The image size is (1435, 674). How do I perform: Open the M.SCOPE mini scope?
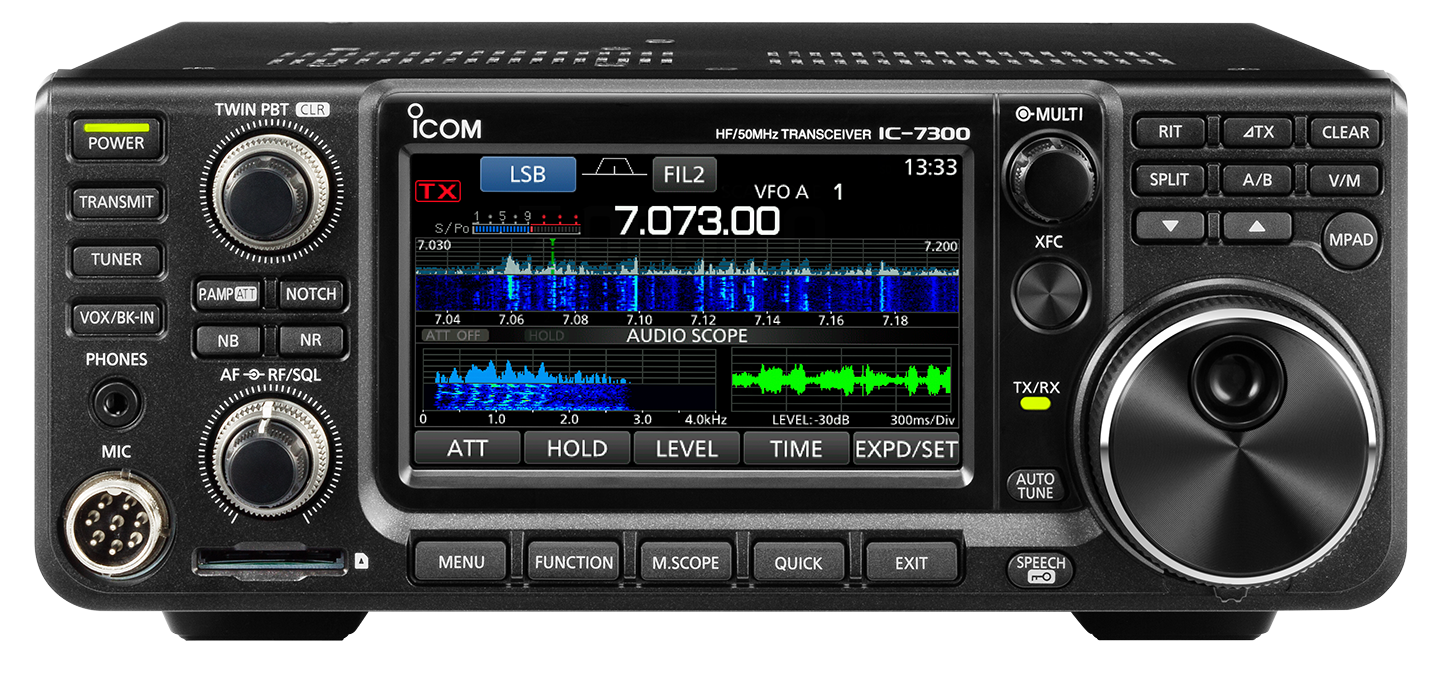(685, 563)
